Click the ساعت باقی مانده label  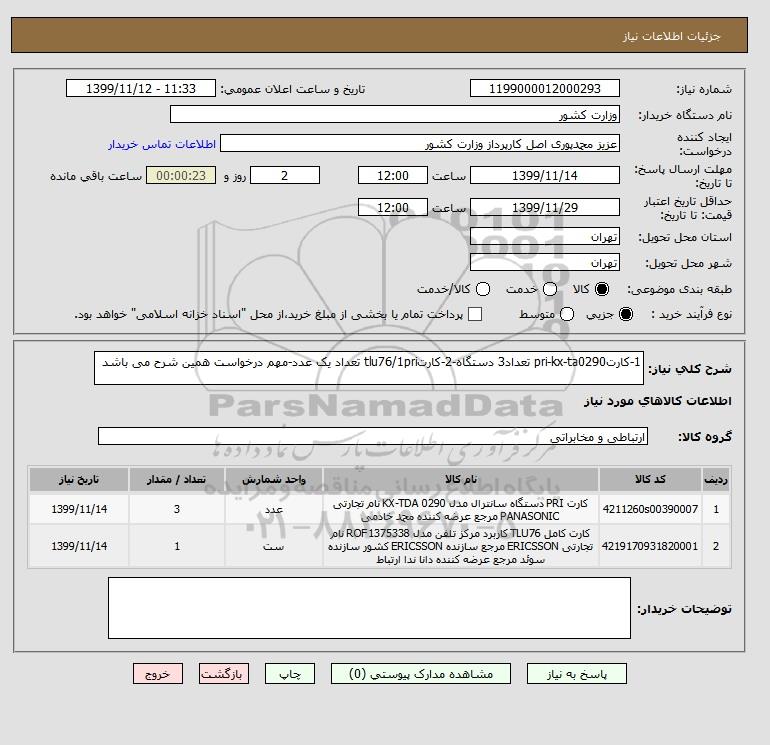point(96,176)
